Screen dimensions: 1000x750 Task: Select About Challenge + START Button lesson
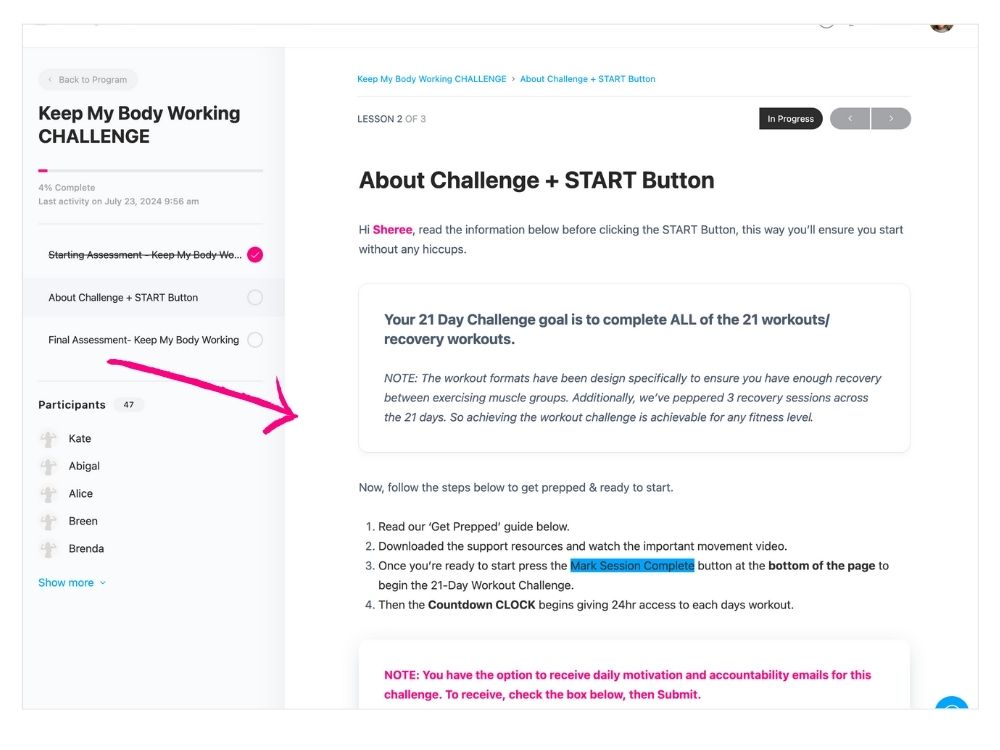[123, 297]
